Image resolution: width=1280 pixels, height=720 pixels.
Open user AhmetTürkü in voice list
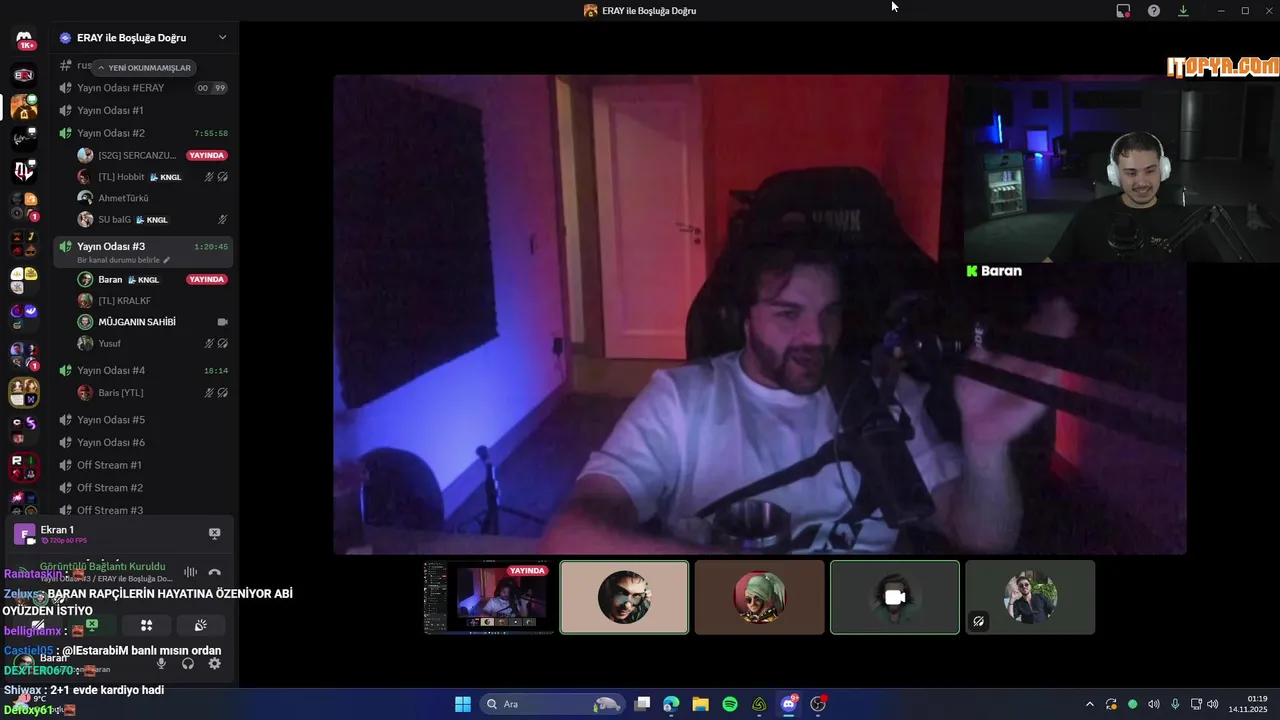pyautogui.click(x=153, y=198)
